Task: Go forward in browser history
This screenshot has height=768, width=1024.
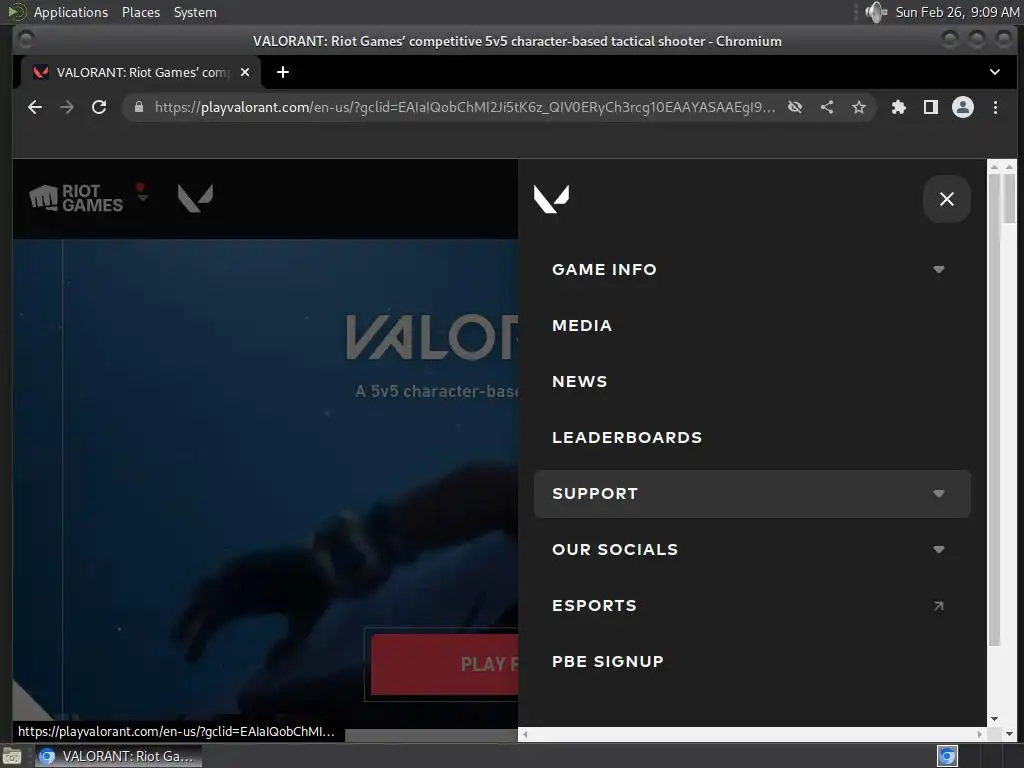Action: pyautogui.click(x=67, y=107)
